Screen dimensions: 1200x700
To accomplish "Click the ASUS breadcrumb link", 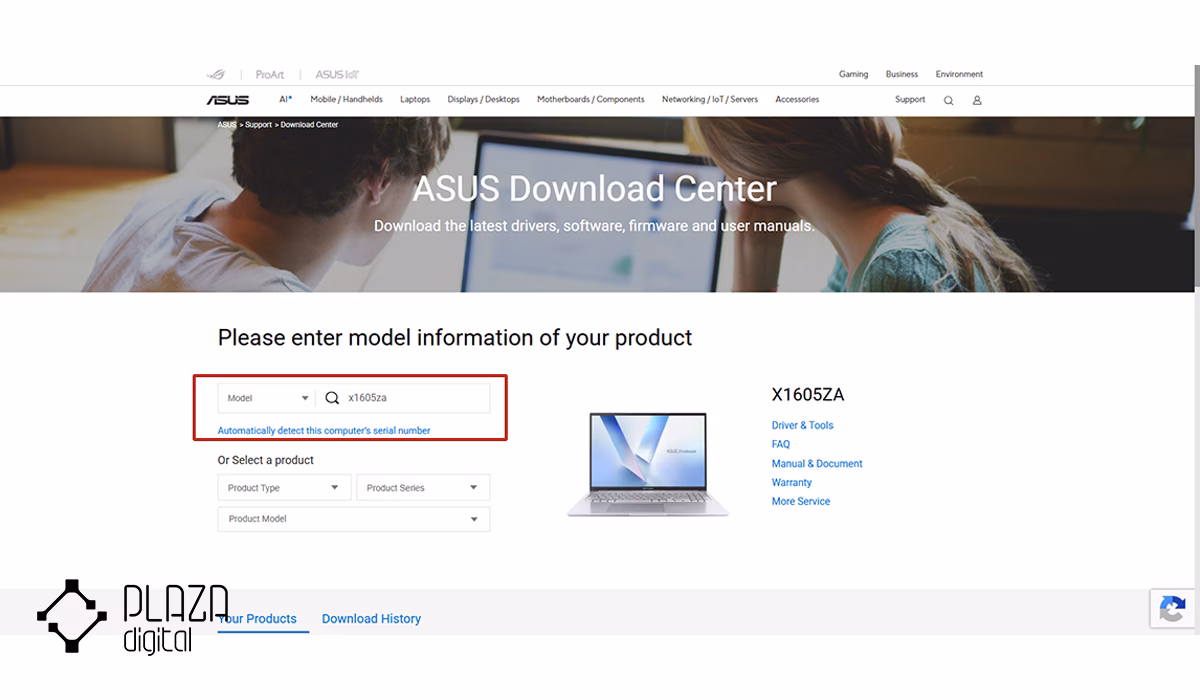I will coord(227,125).
